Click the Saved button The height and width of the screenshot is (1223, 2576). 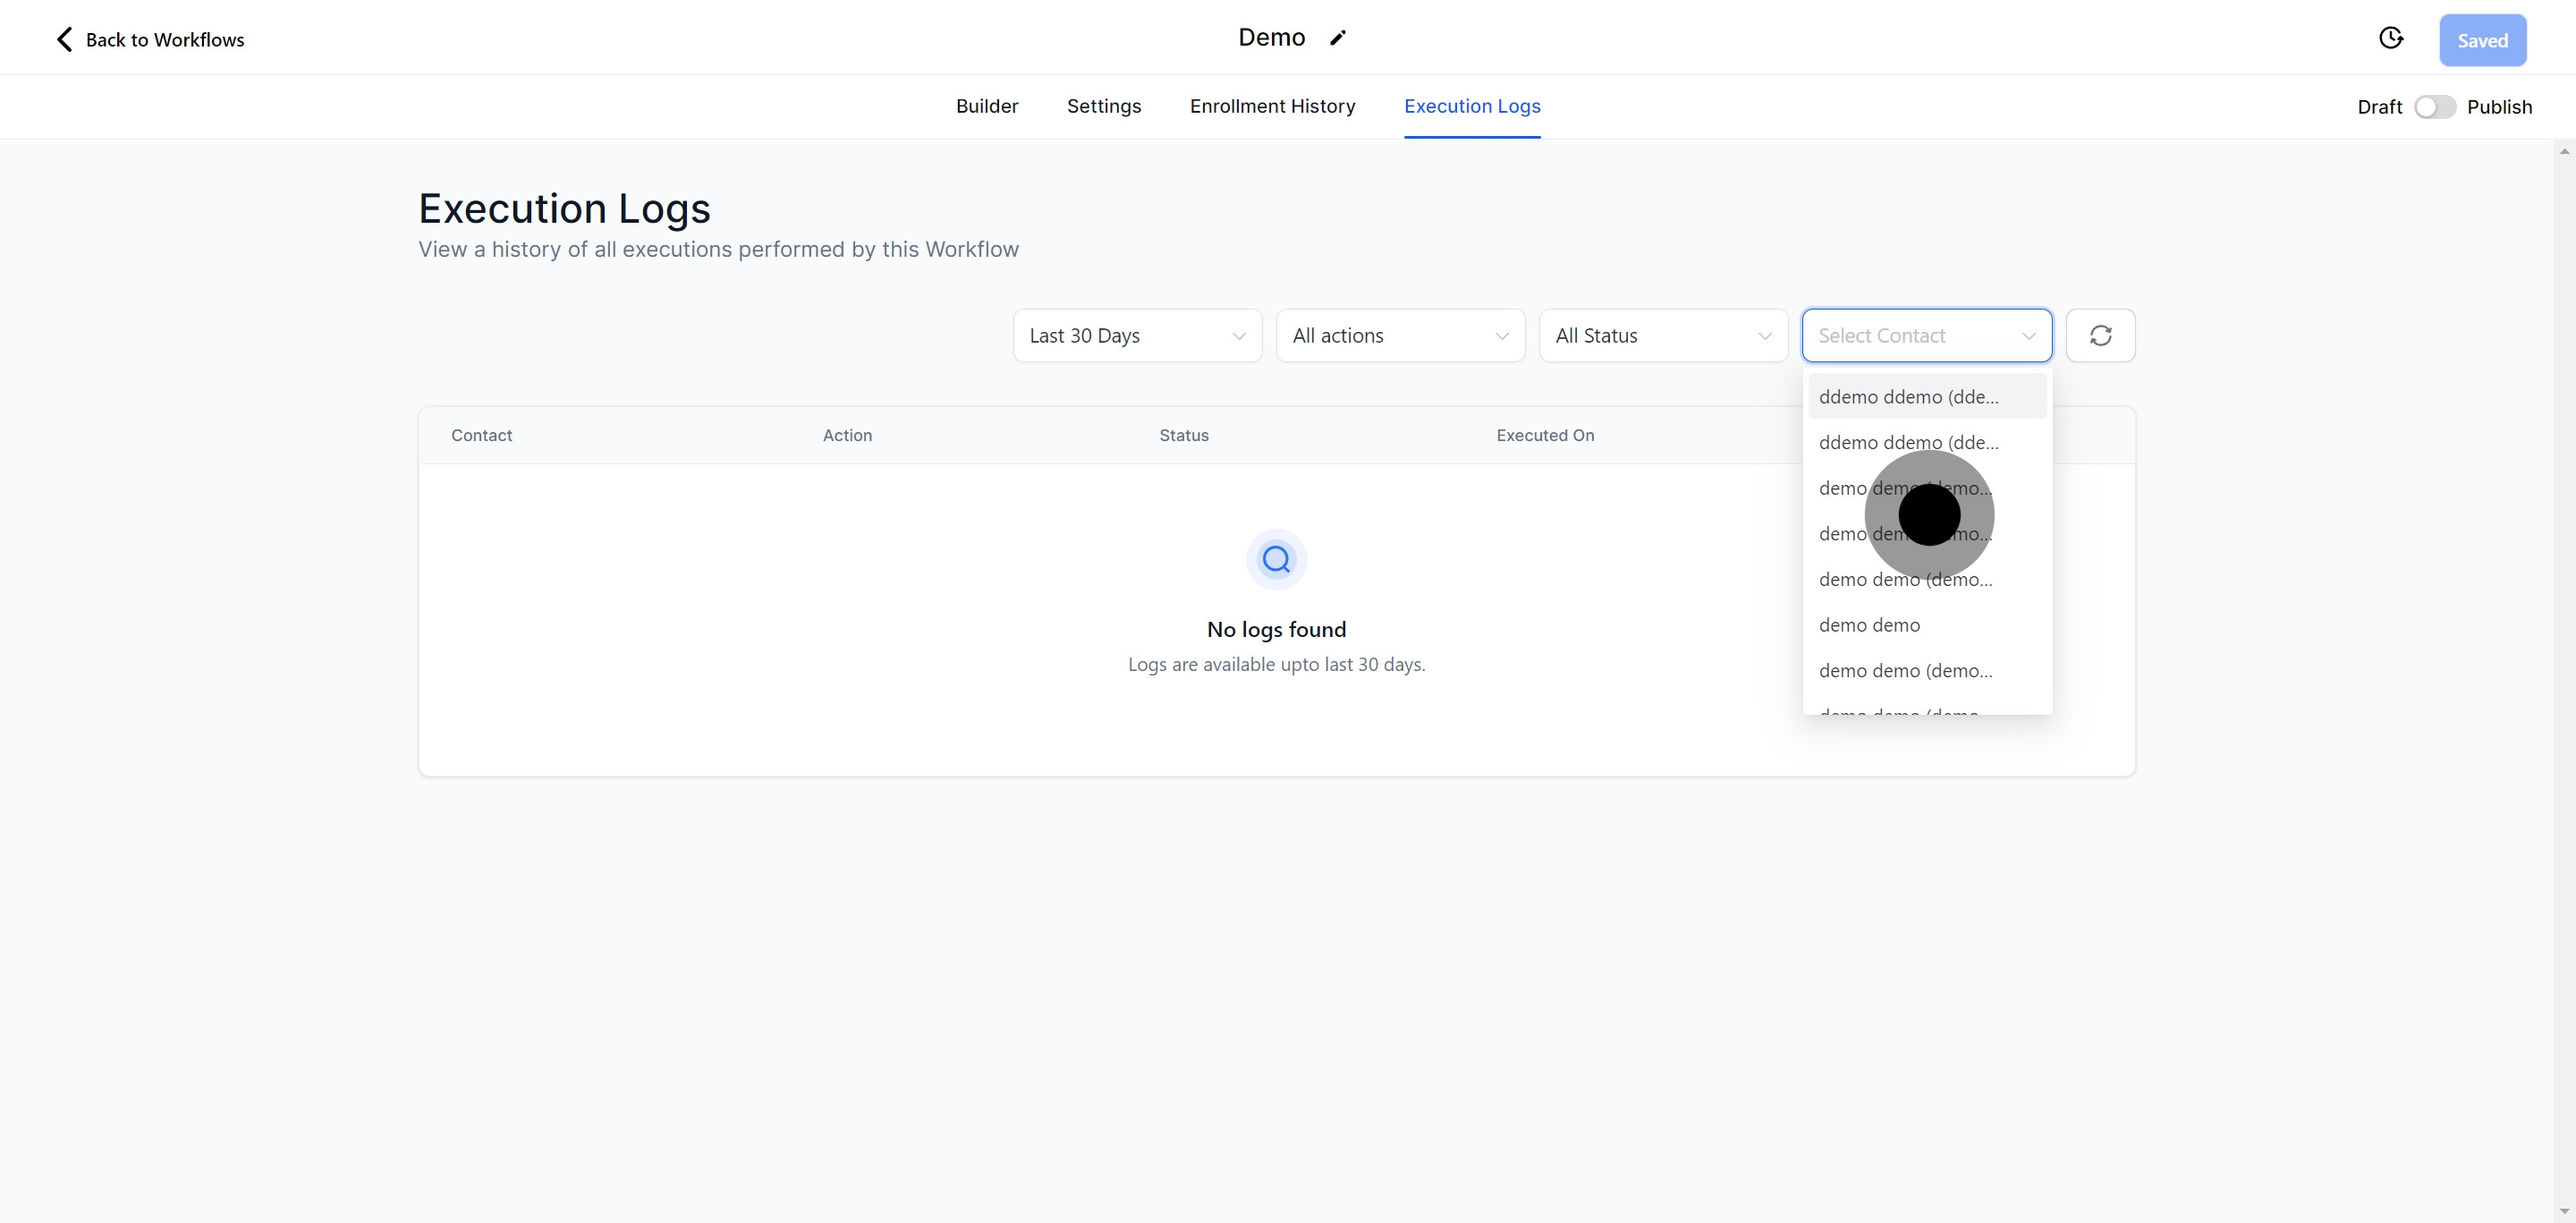pyautogui.click(x=2482, y=41)
